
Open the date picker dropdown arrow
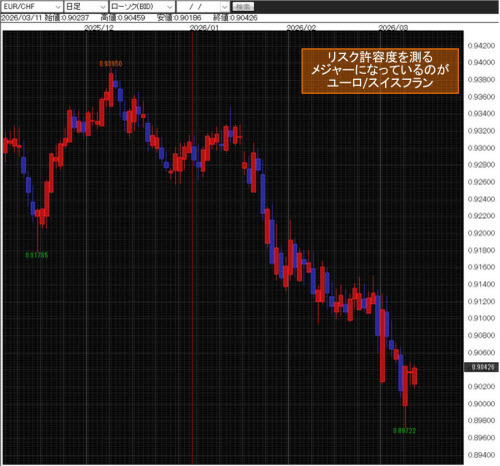pos(225,7)
